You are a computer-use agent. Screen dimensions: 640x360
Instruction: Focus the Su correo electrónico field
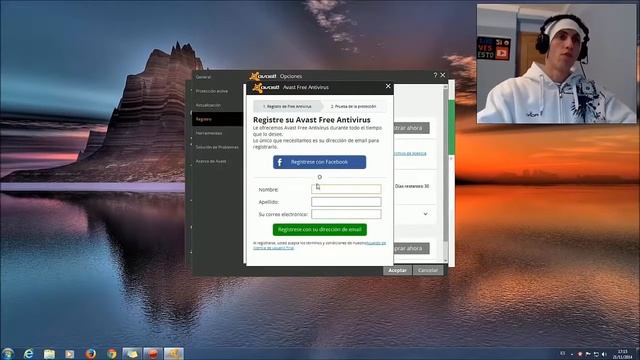(x=346, y=214)
